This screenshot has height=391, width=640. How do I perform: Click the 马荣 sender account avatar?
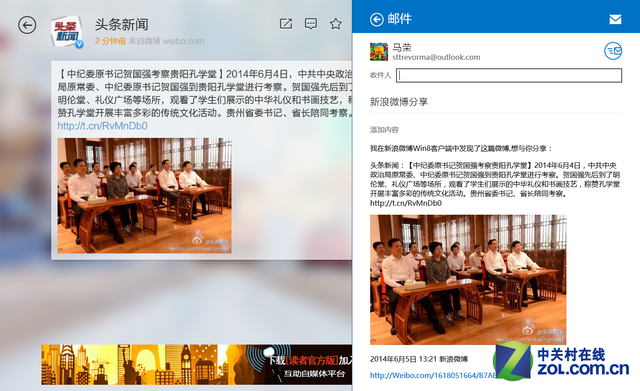tap(379, 52)
